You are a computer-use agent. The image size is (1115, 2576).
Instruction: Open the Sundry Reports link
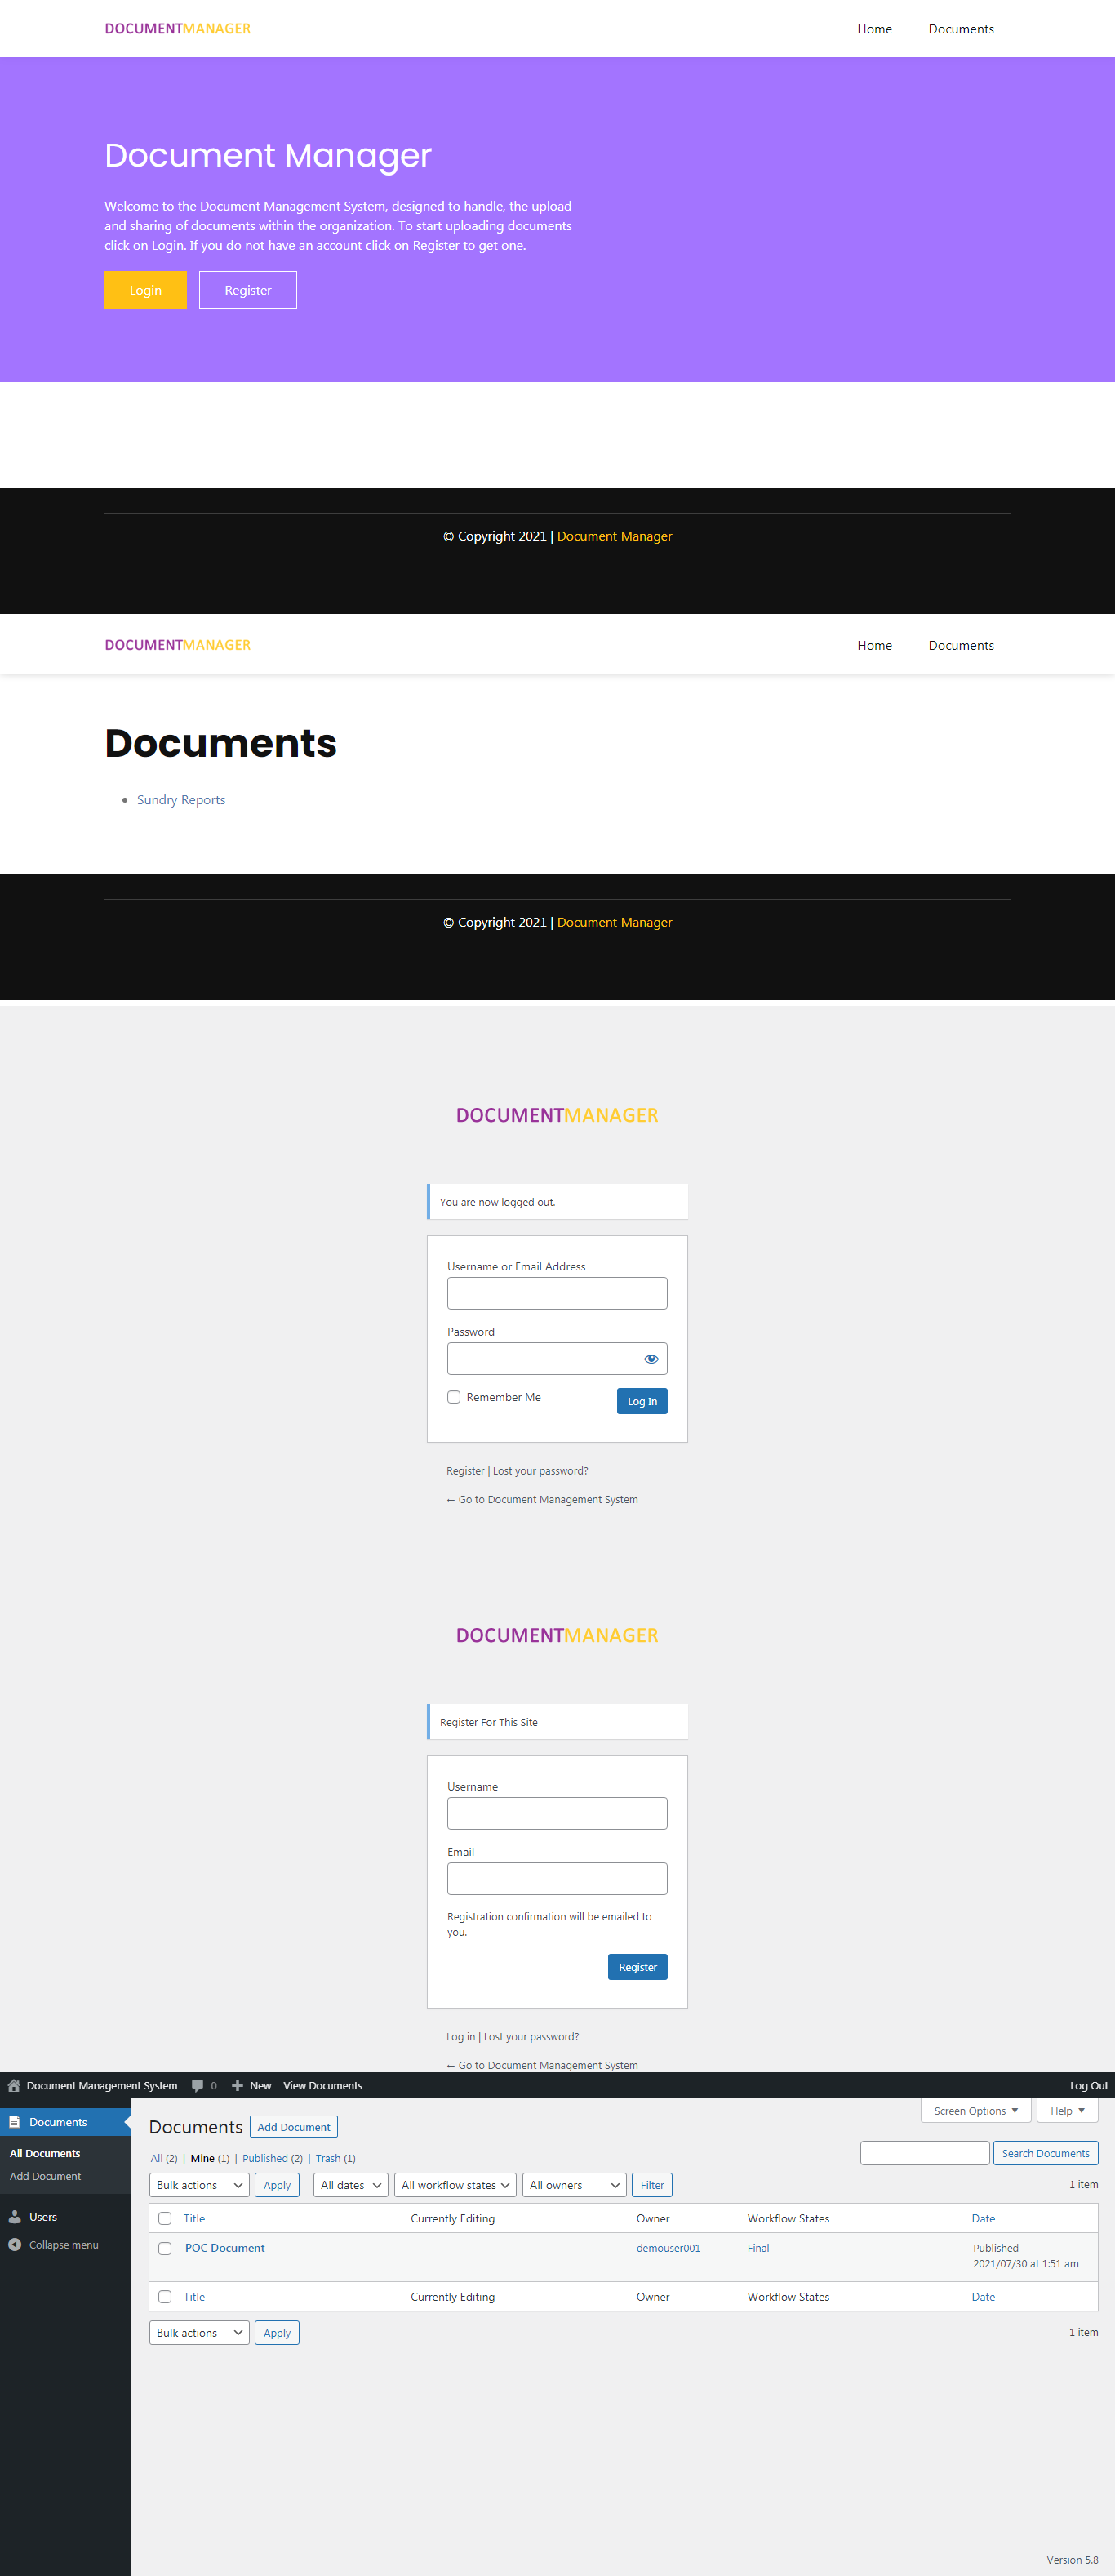click(181, 800)
